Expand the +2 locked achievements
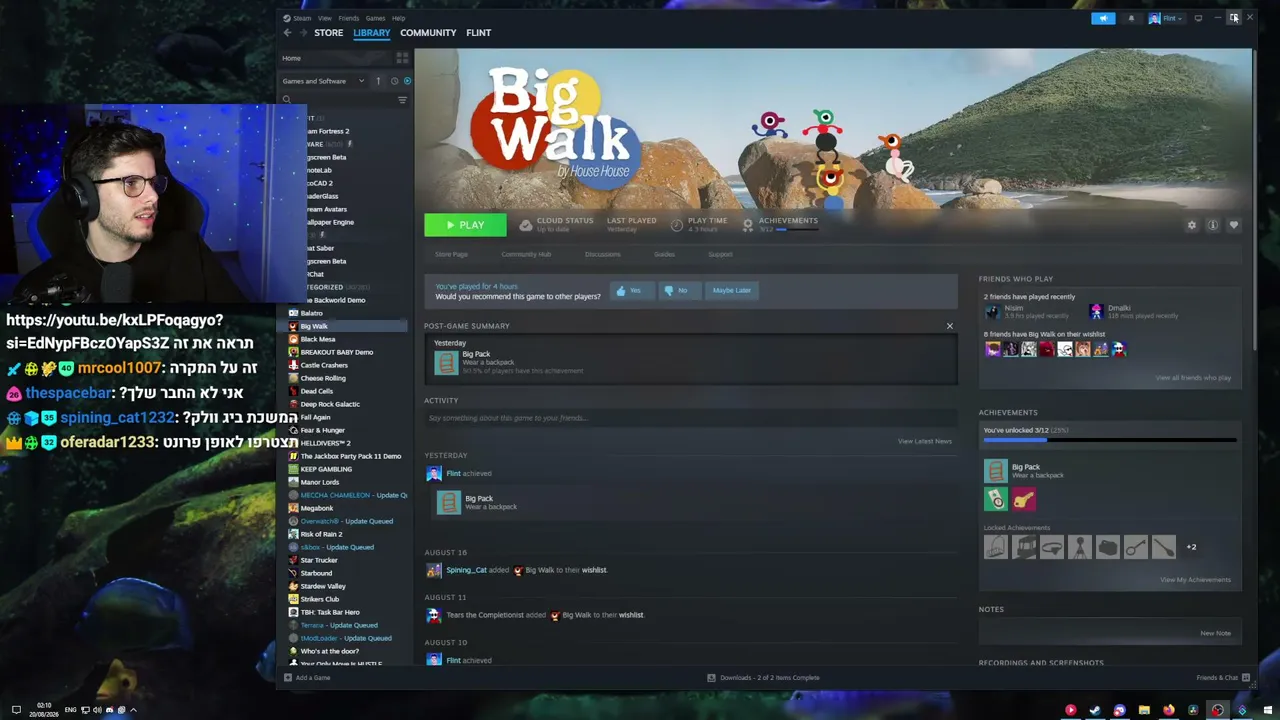 [x=1191, y=547]
